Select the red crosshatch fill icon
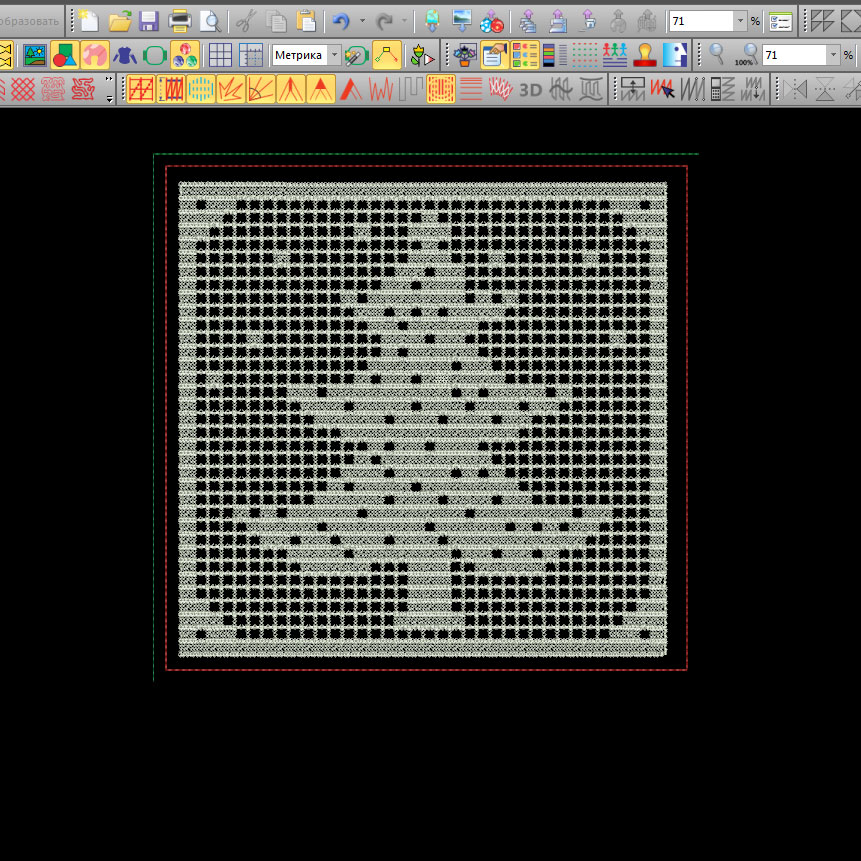Screen dimensions: 861x861 click(23, 89)
